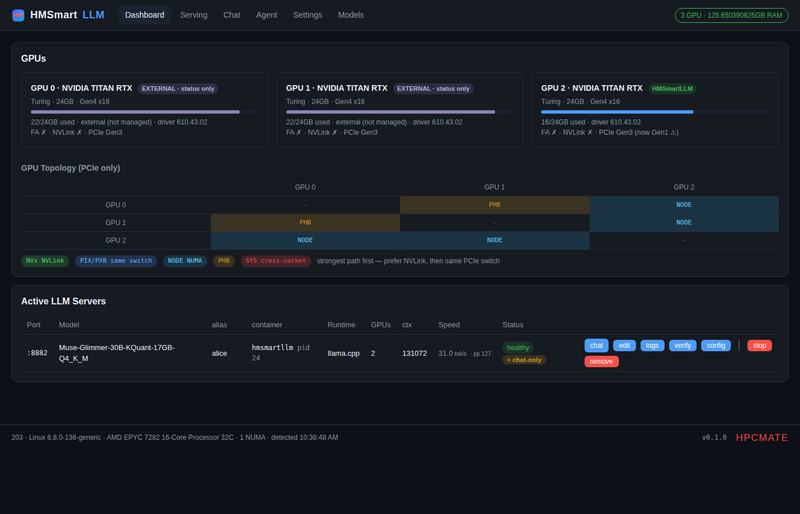Click the PHB cell in GPU 0 row
The image size is (800, 514).
[494, 205]
